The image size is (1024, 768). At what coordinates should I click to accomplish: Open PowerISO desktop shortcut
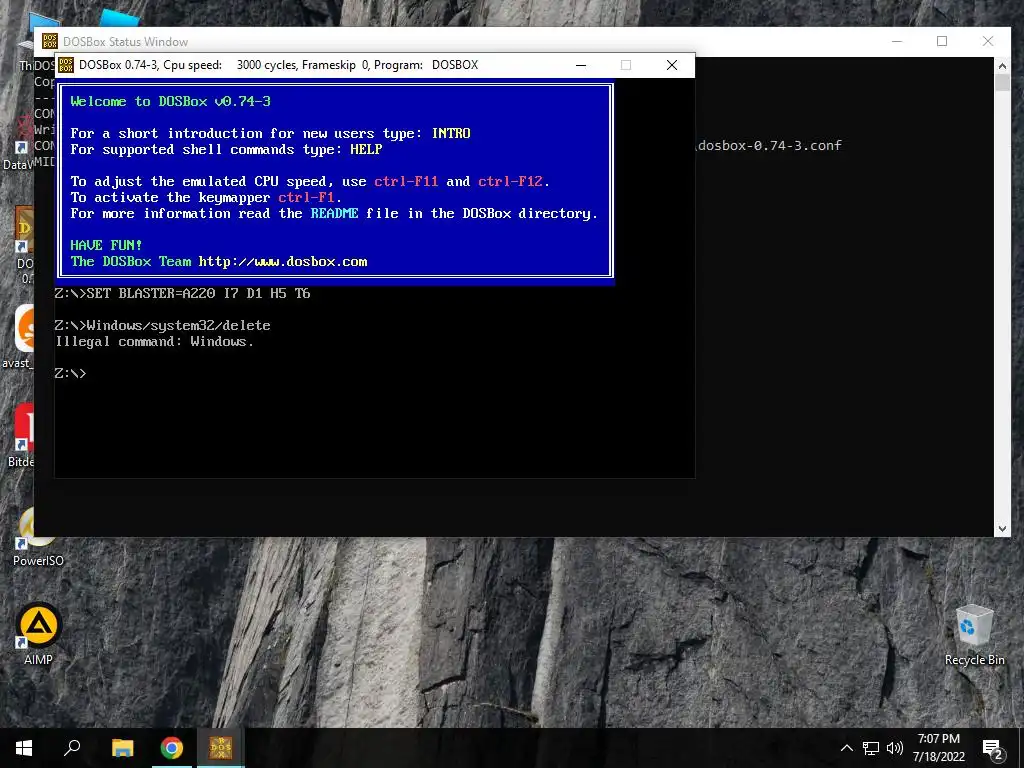38,536
